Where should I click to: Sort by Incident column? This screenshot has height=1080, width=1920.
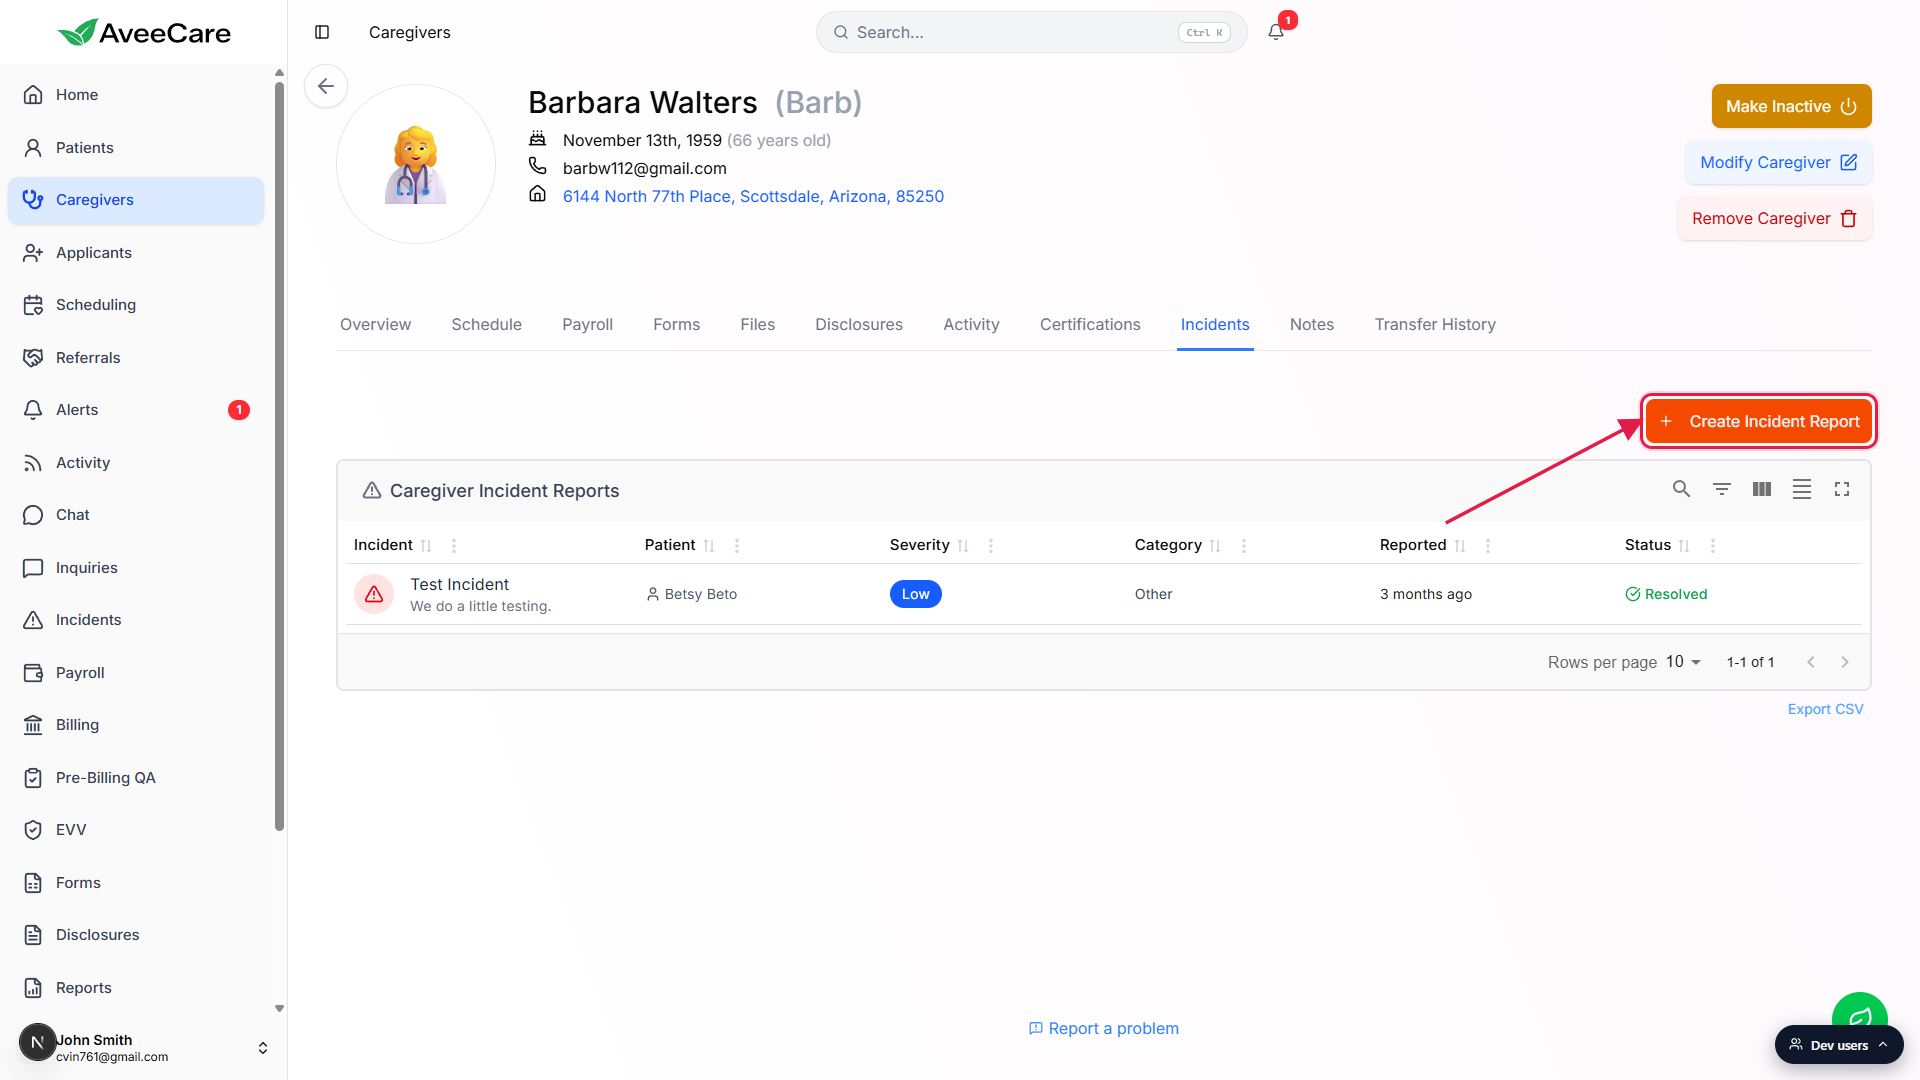[x=426, y=546]
